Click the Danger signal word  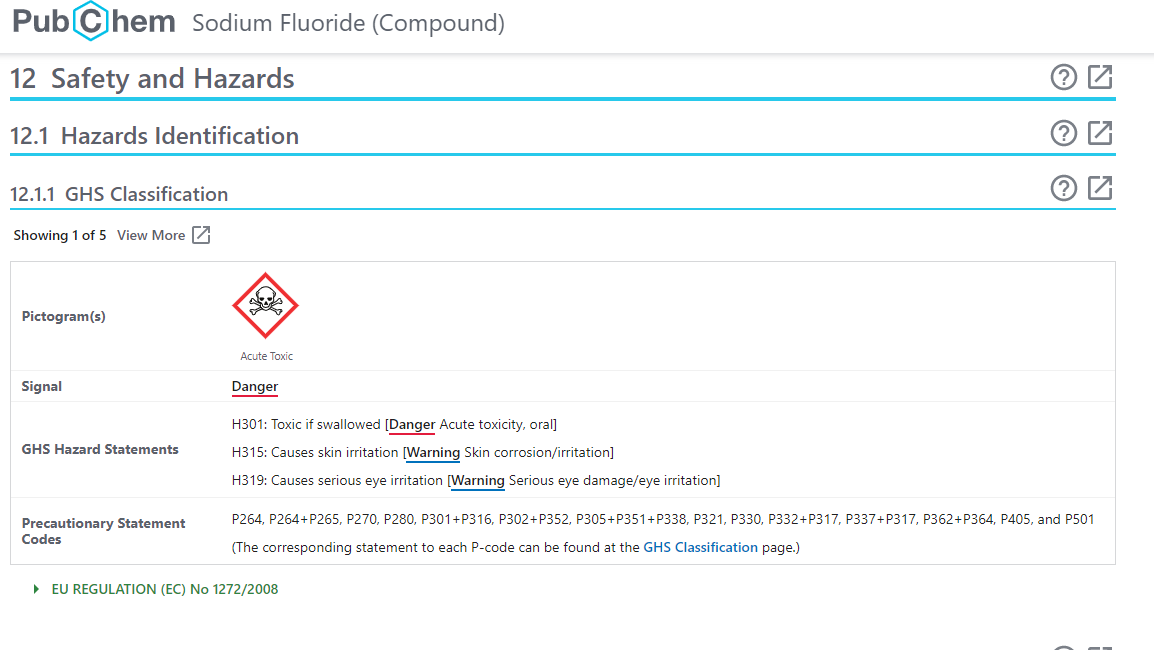[255, 386]
